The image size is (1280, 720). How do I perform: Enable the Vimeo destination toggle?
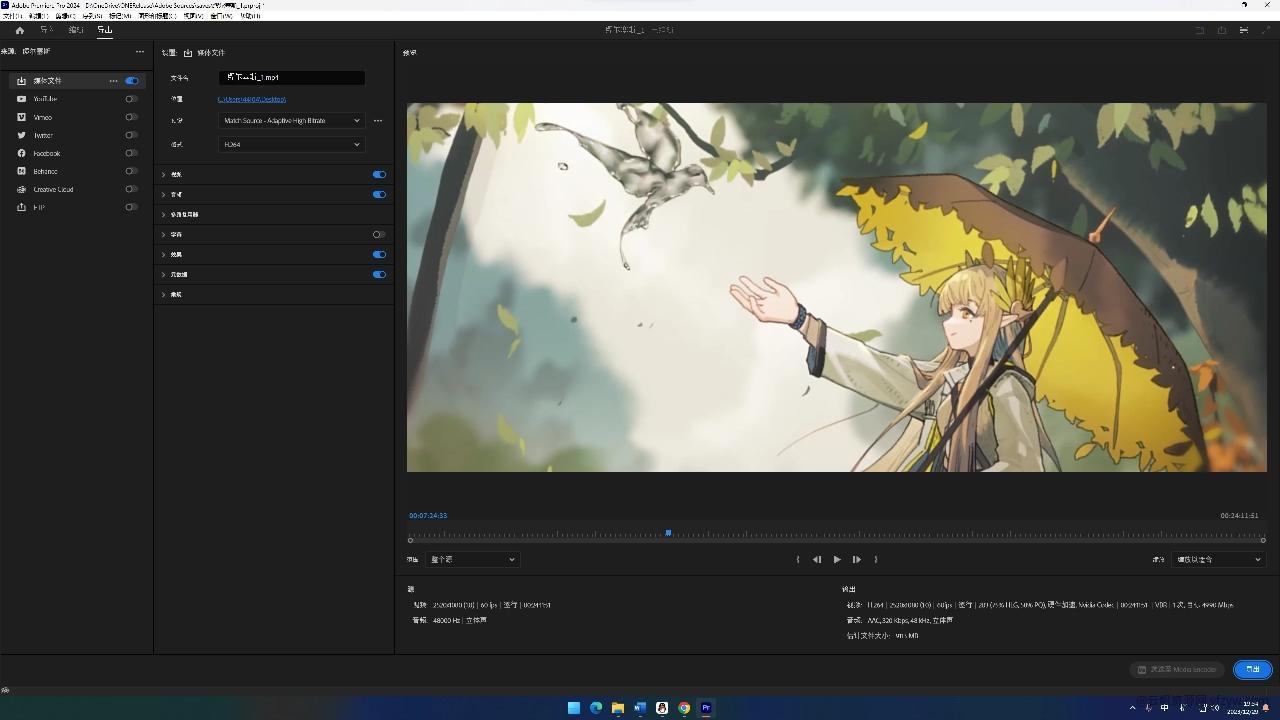point(132,117)
